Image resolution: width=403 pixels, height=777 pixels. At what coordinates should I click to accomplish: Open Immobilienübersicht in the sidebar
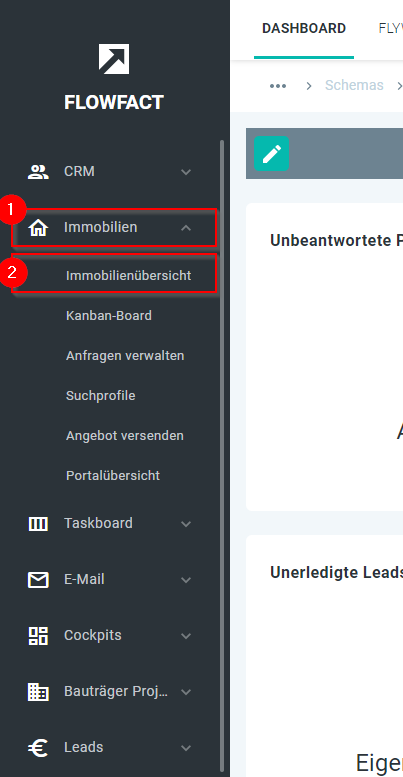(128, 276)
